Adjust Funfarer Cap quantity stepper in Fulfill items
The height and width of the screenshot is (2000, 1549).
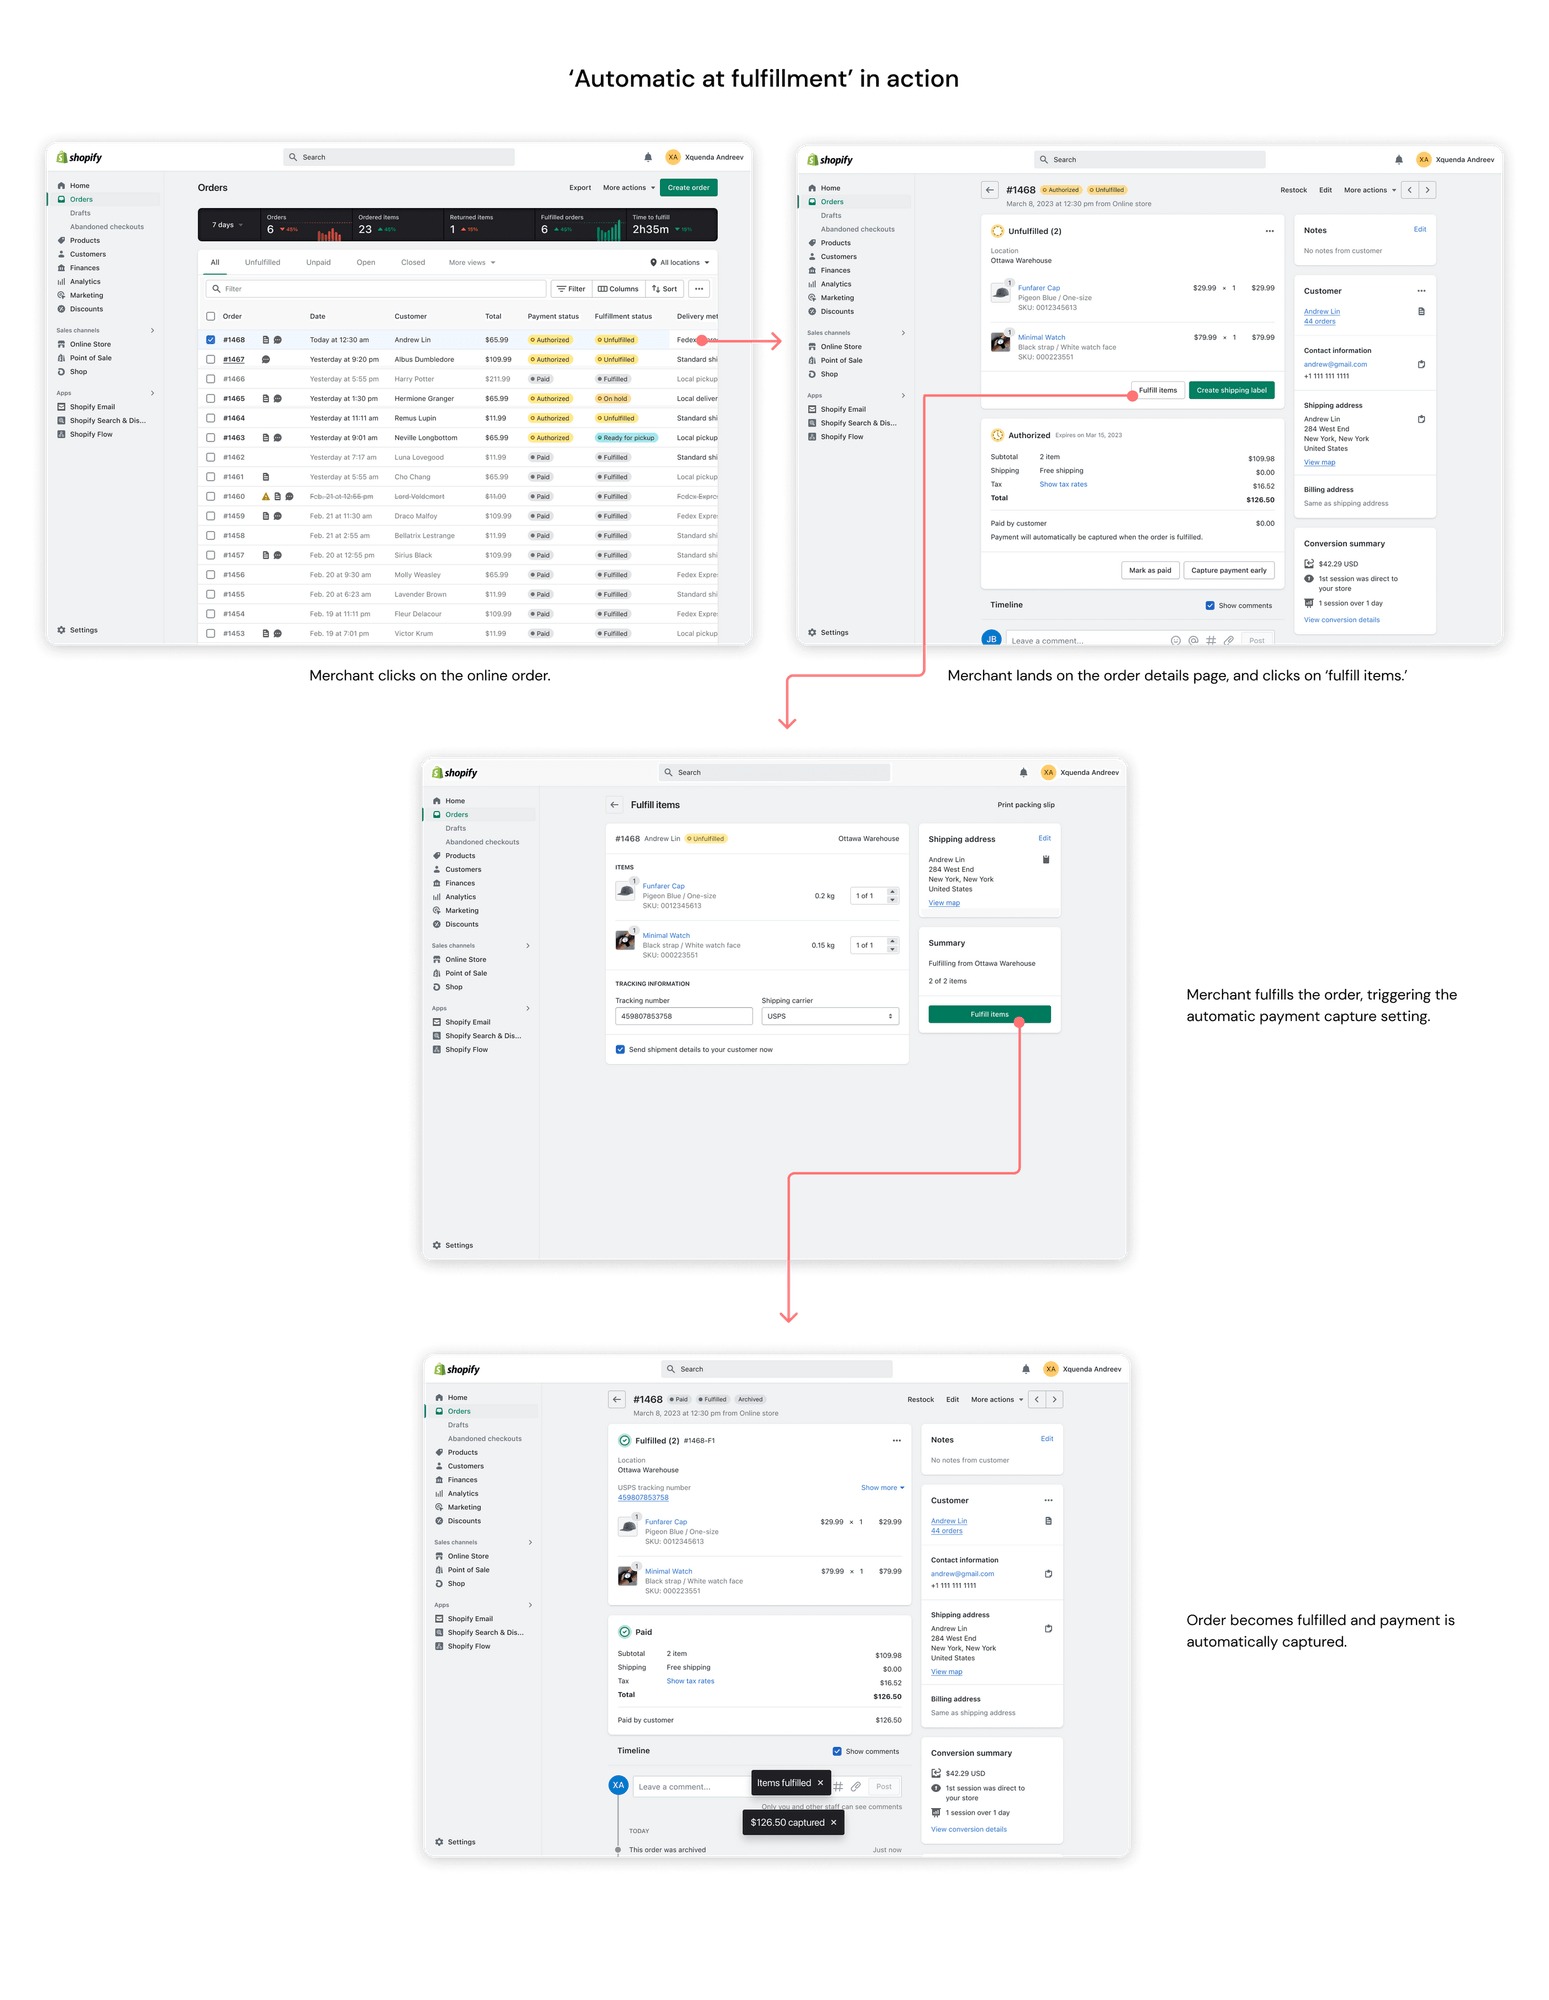(893, 896)
